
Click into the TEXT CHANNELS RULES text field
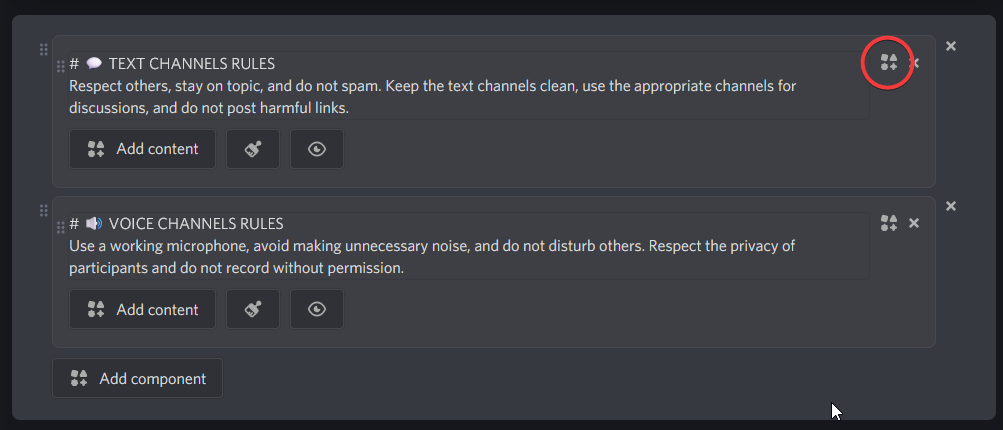[469, 86]
